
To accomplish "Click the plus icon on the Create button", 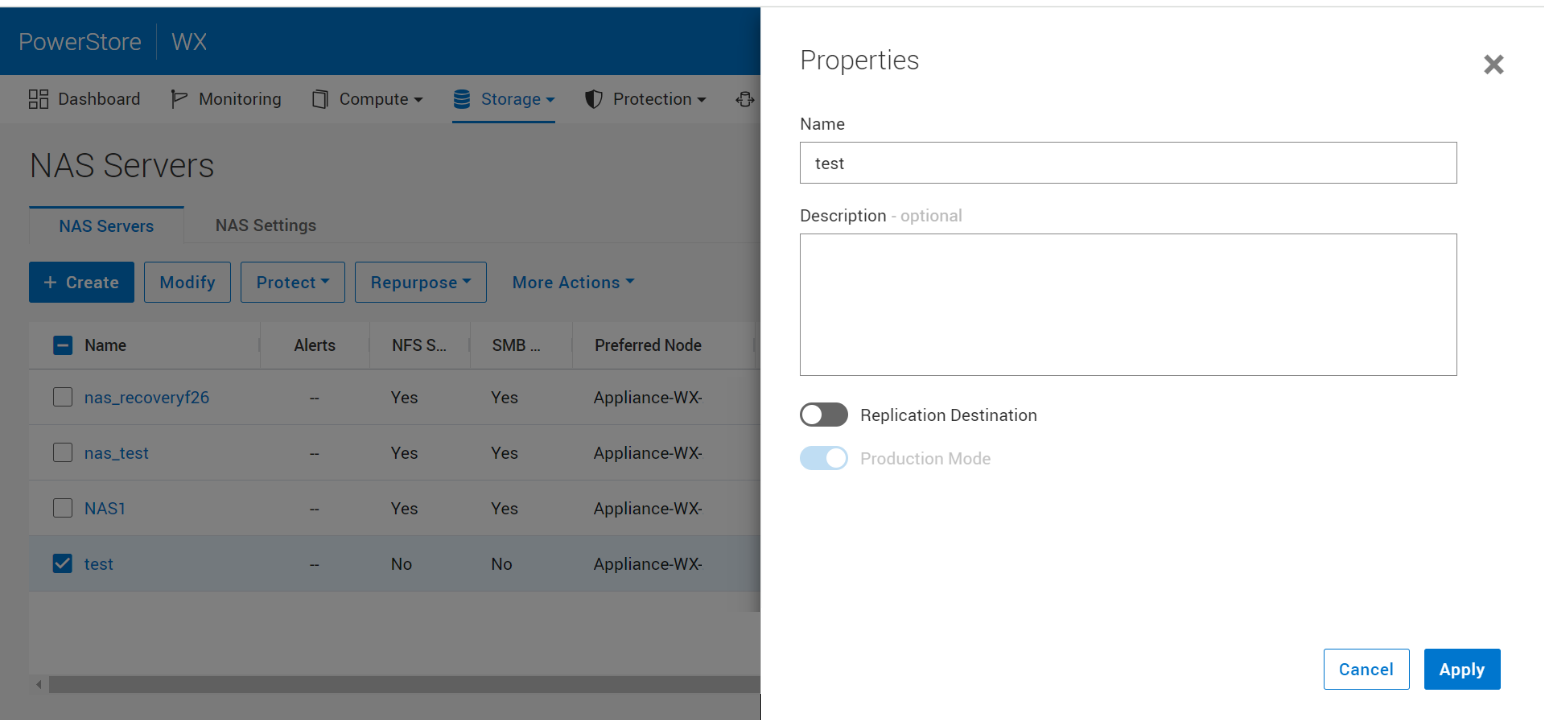I will click(49, 282).
